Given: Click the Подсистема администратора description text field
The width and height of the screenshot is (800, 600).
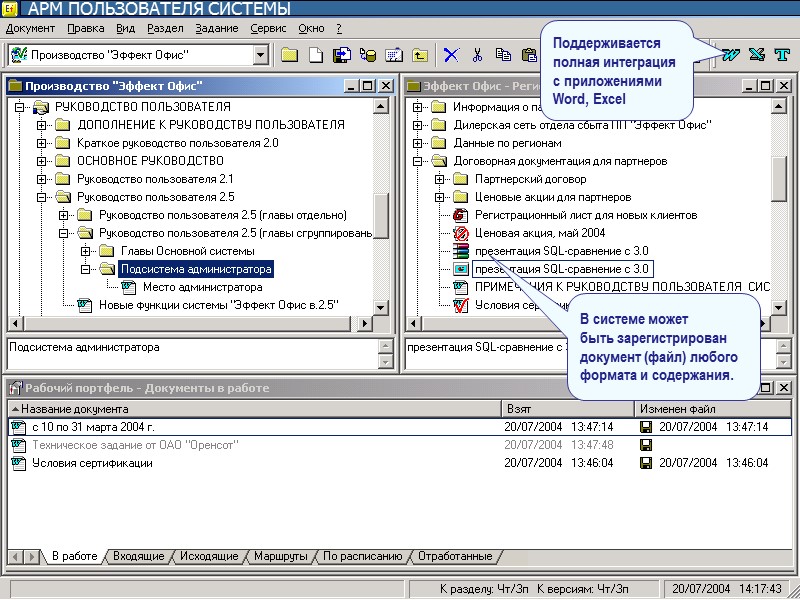Looking at the screenshot, I should pyautogui.click(x=194, y=354).
